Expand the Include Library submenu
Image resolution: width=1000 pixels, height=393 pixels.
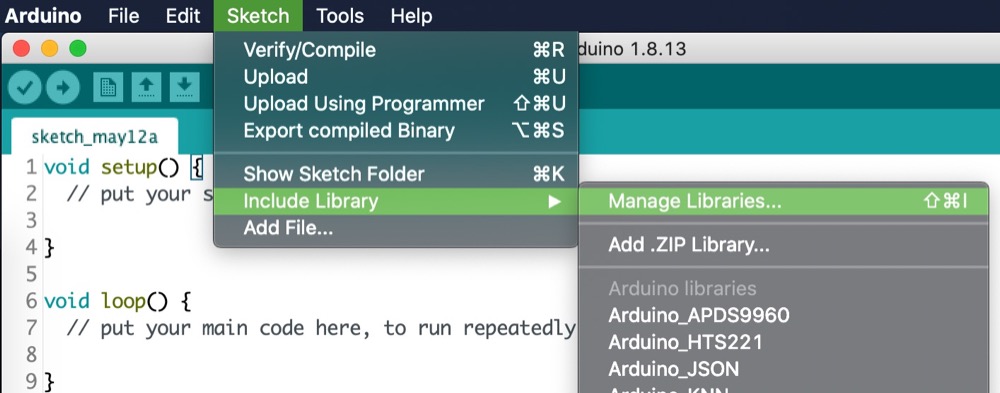395,201
